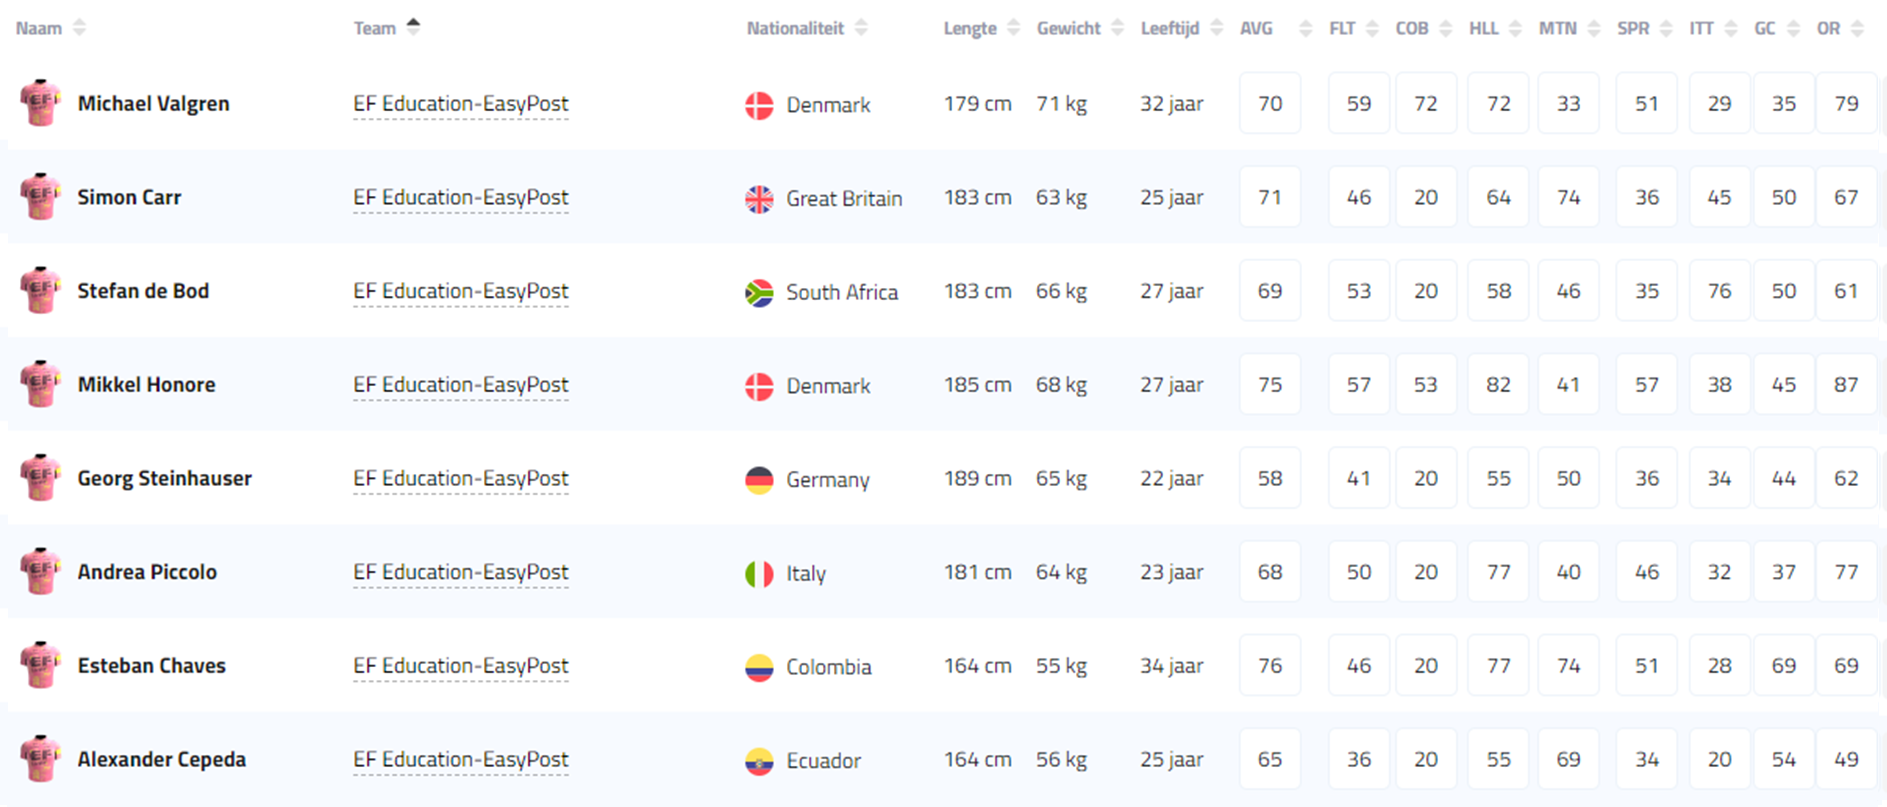Screen dimensions: 1887x807
Task: Click the Great Britain flag icon
Action: pos(759,199)
